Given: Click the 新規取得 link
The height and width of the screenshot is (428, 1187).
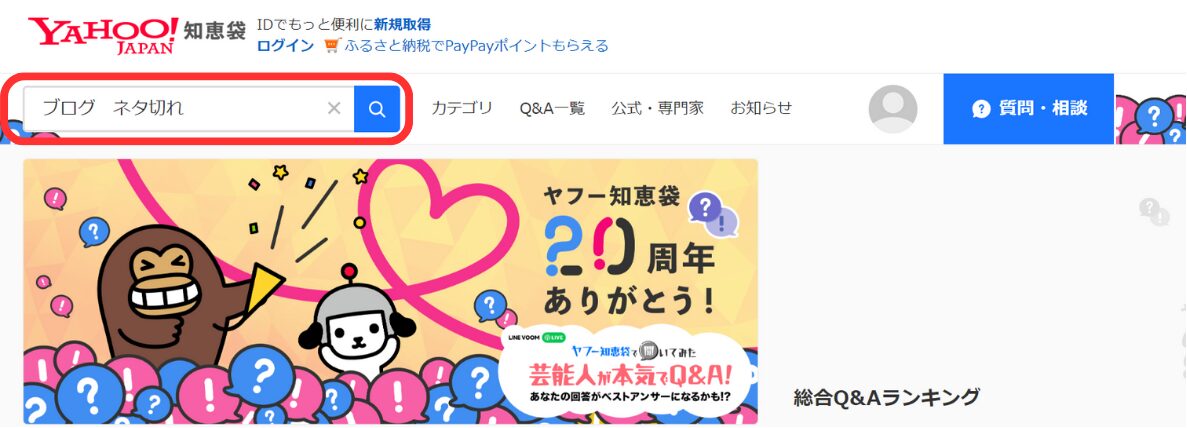Looking at the screenshot, I should point(402,25).
